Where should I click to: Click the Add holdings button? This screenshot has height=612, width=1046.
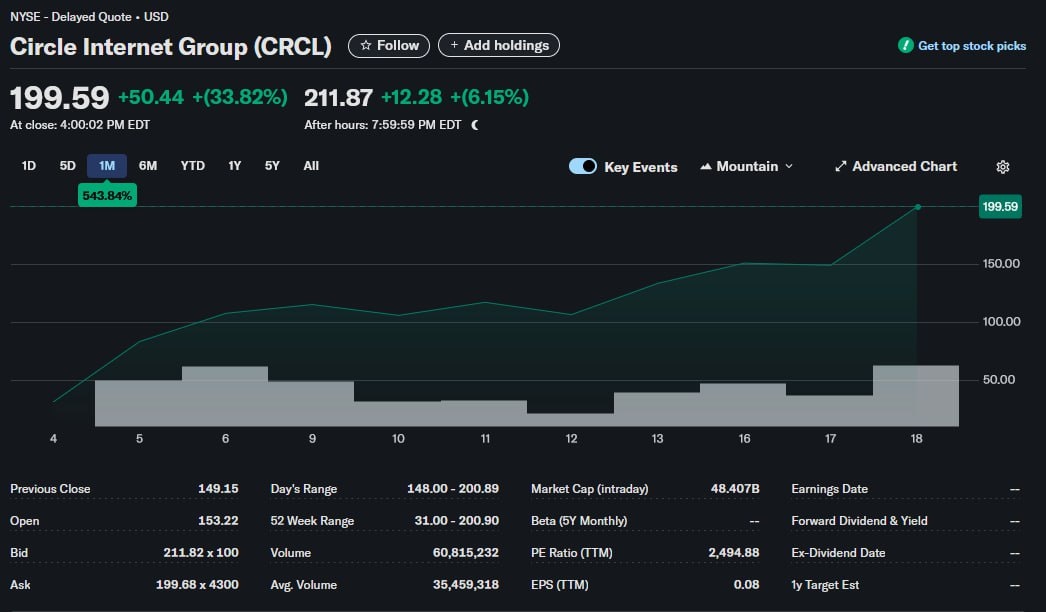[x=499, y=45]
